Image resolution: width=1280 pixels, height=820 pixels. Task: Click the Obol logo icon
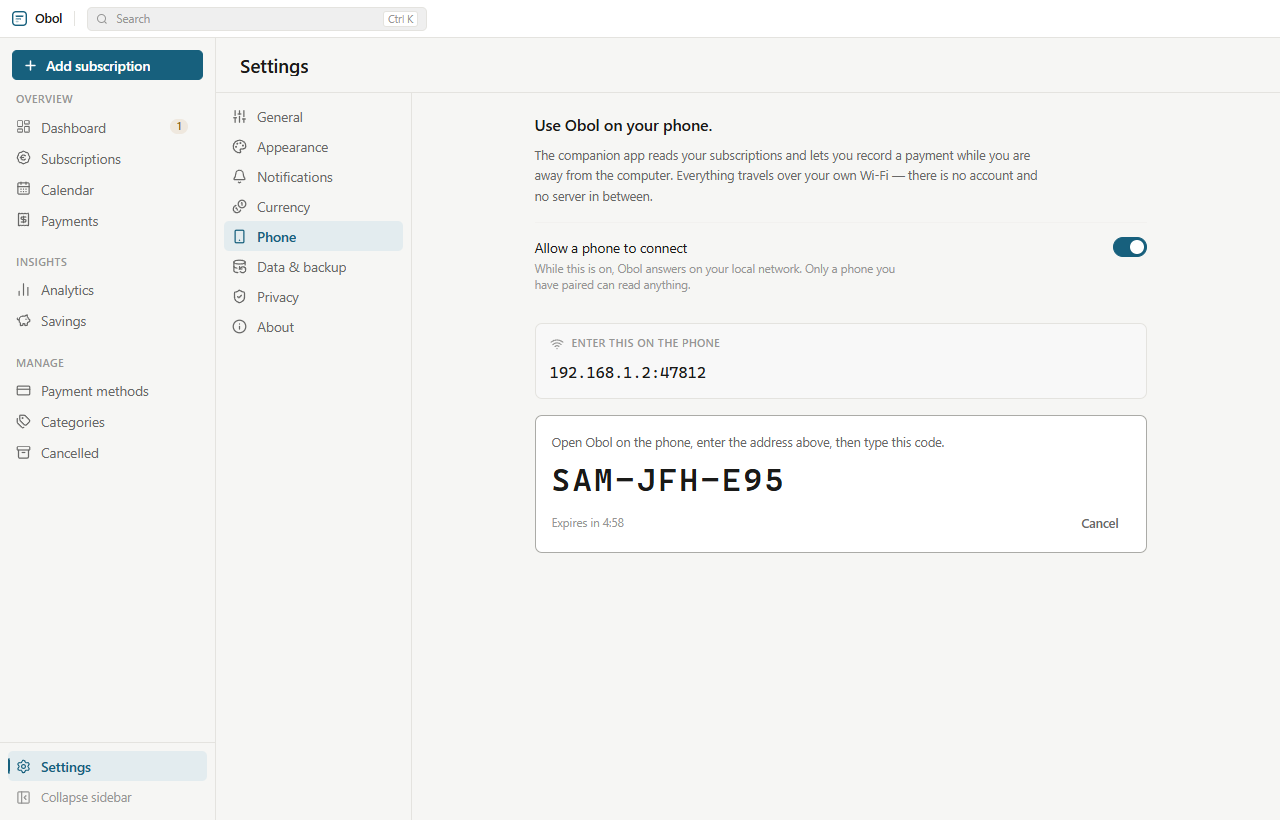19,18
